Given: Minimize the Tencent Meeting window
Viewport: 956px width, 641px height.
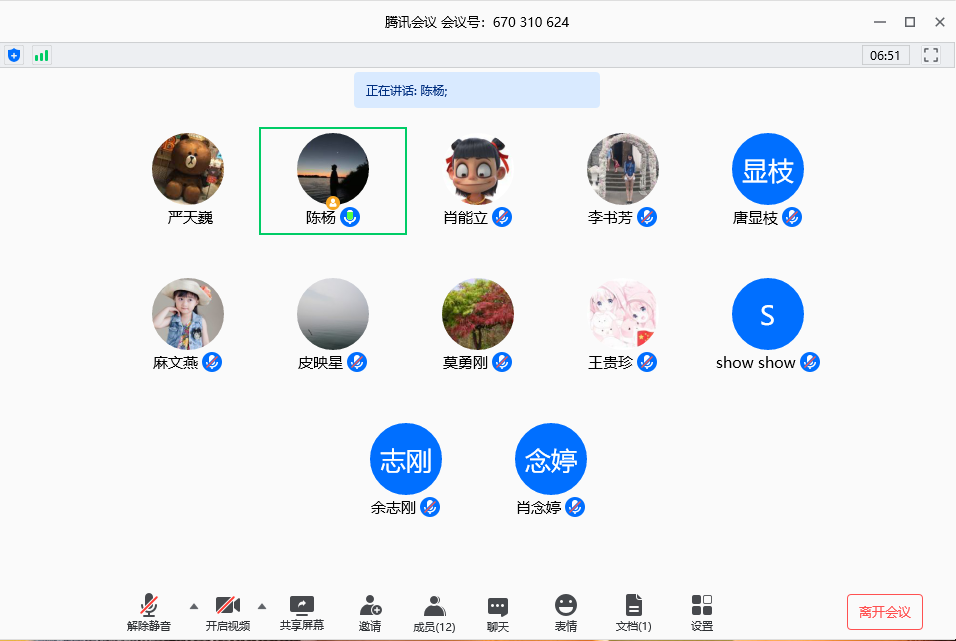Looking at the screenshot, I should tap(880, 22).
